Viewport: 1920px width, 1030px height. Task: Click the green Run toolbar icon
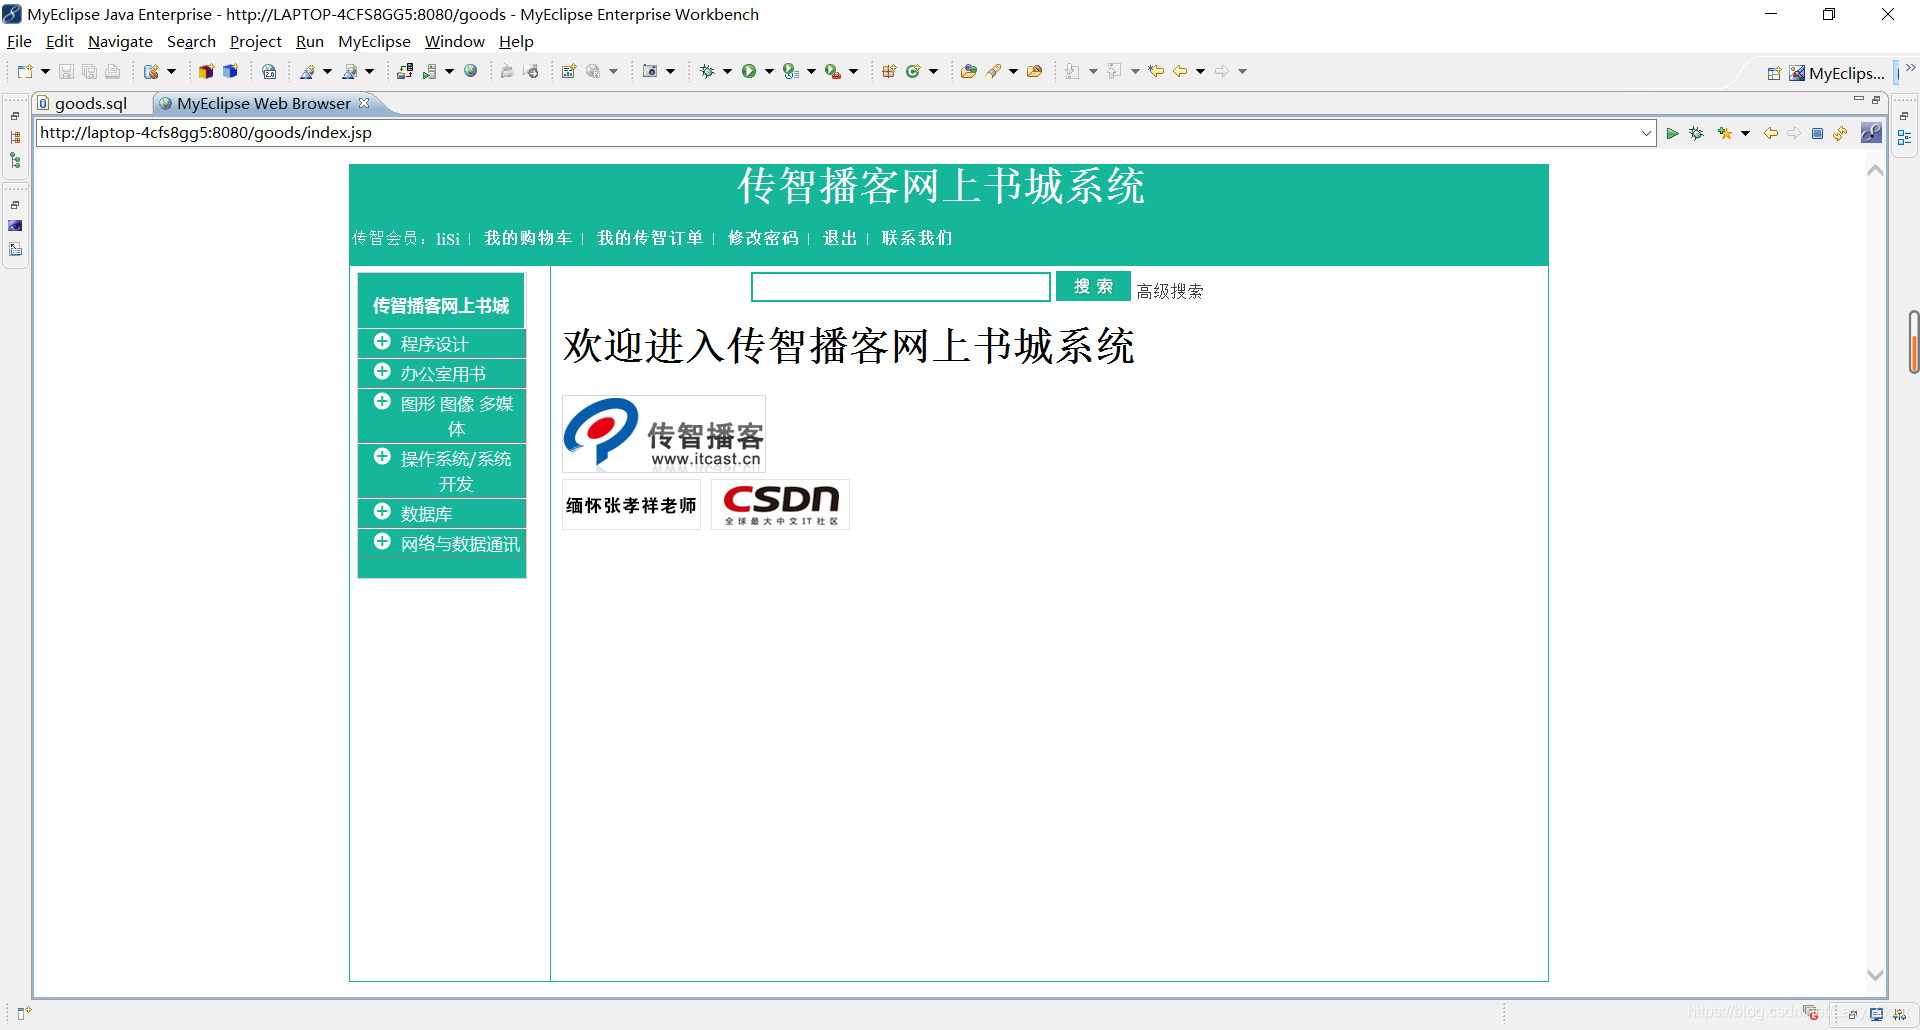click(x=748, y=71)
